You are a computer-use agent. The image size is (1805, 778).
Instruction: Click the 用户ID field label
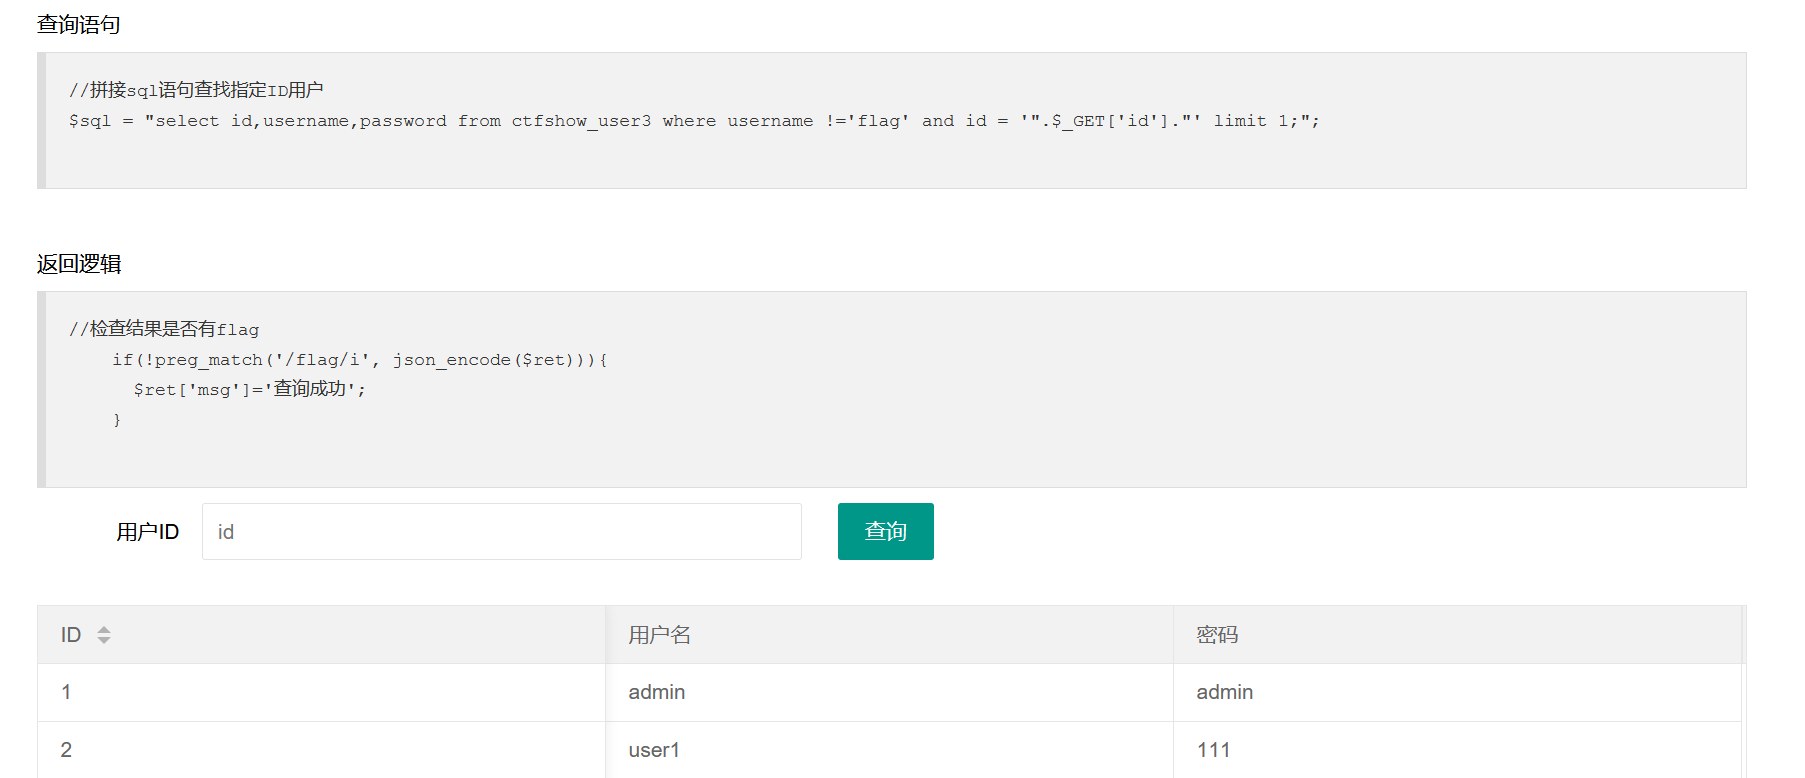tap(147, 532)
